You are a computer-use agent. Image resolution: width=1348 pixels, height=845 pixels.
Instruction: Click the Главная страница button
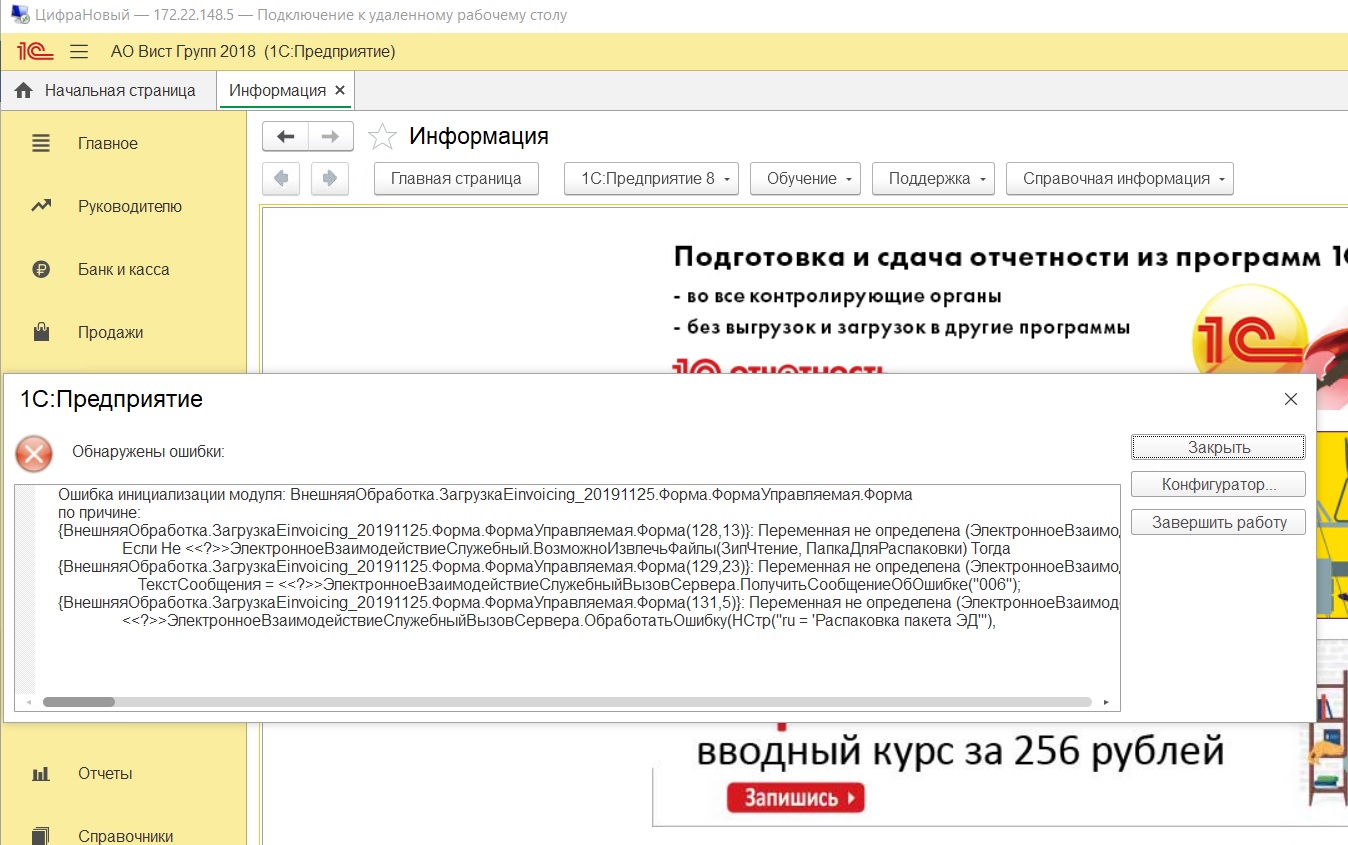click(x=456, y=178)
